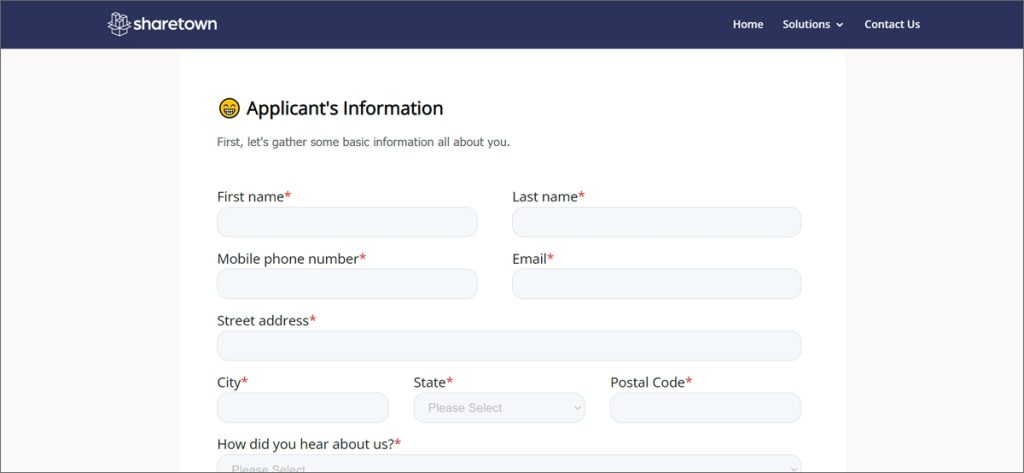Click the 'Street address' field label
Viewport: 1024px width, 473px height.
point(262,320)
